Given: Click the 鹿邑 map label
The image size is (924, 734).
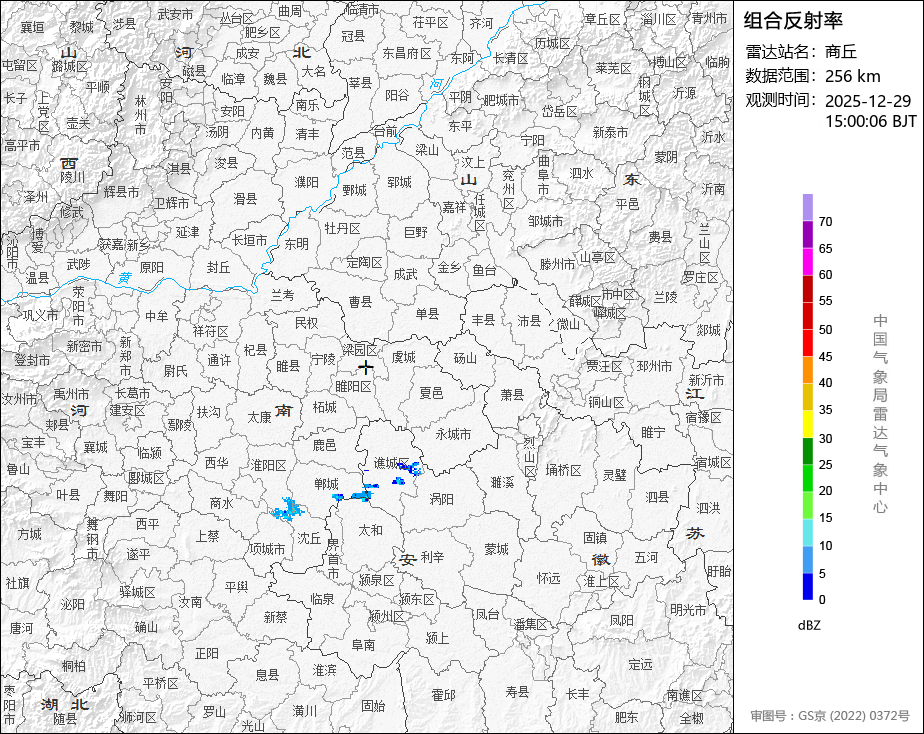Looking at the screenshot, I should click(324, 445).
